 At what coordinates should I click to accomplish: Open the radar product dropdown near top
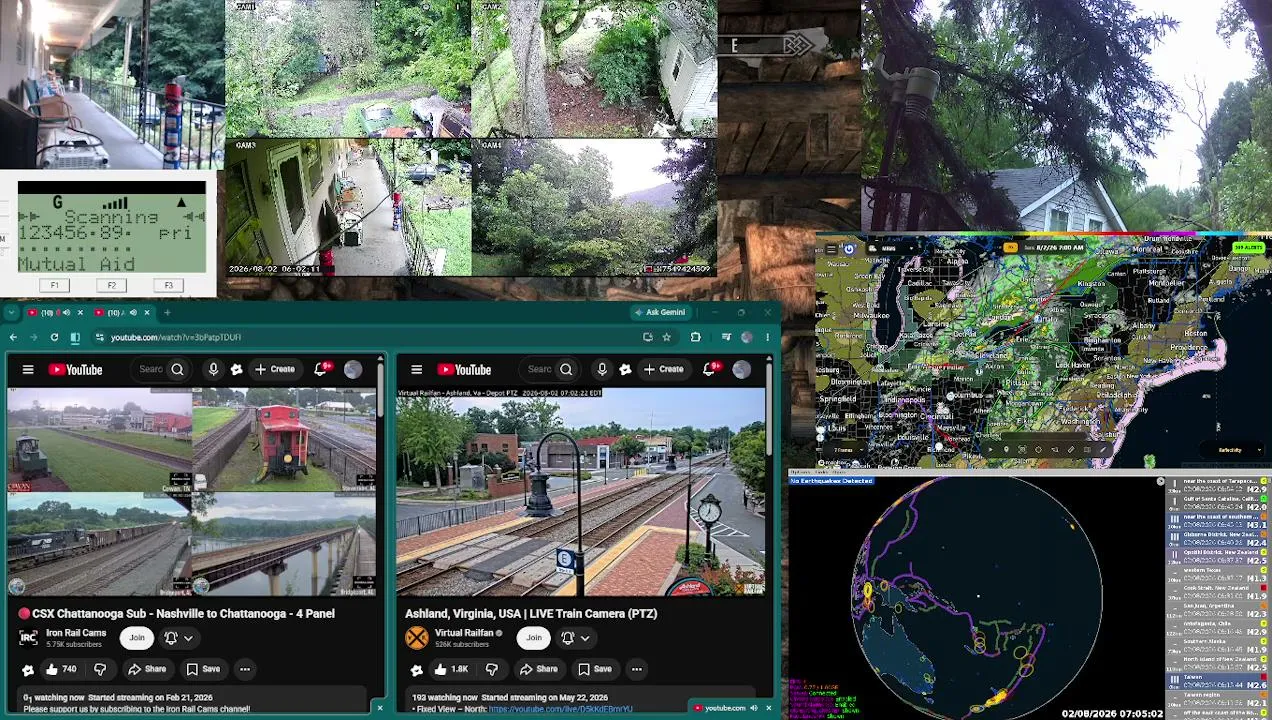tap(892, 249)
